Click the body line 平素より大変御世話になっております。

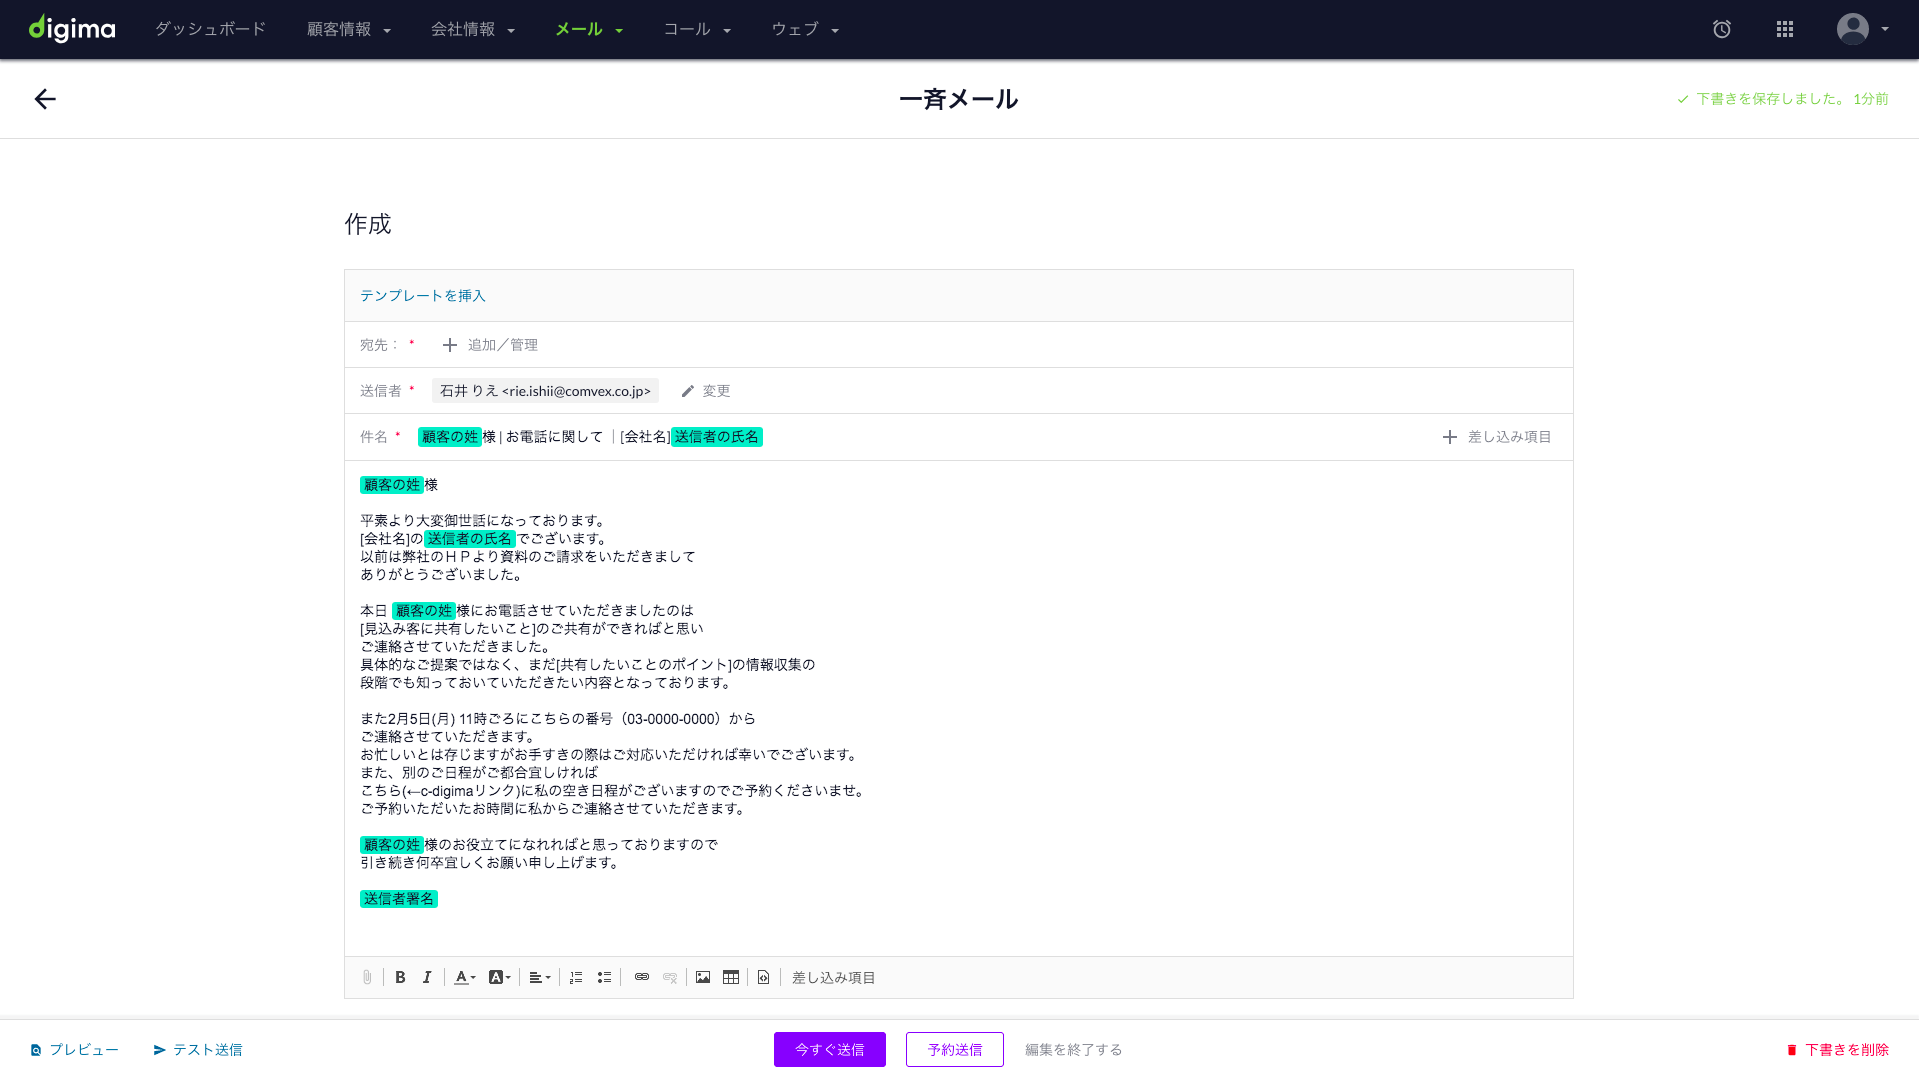(x=485, y=521)
